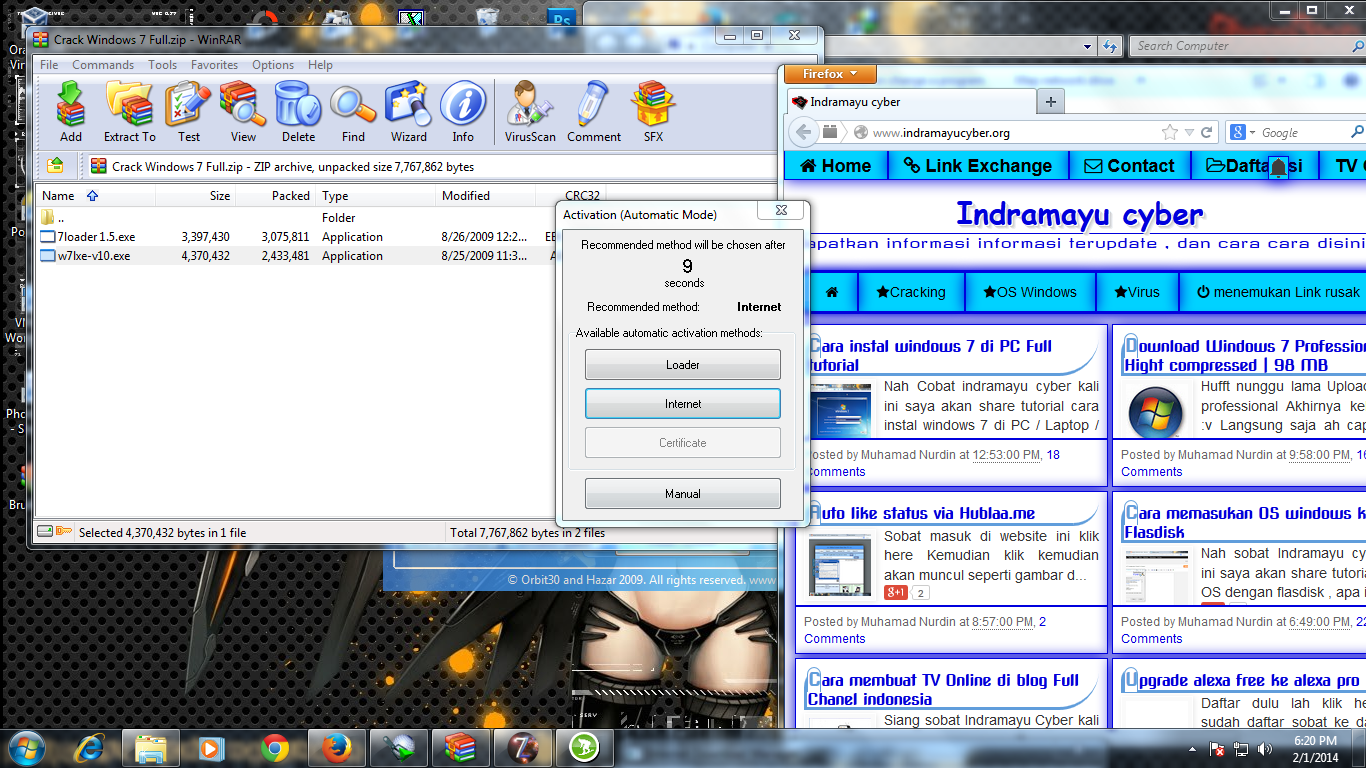The image size is (1366, 768).
Task: Click the Extract To toolbar icon
Action: point(129,112)
